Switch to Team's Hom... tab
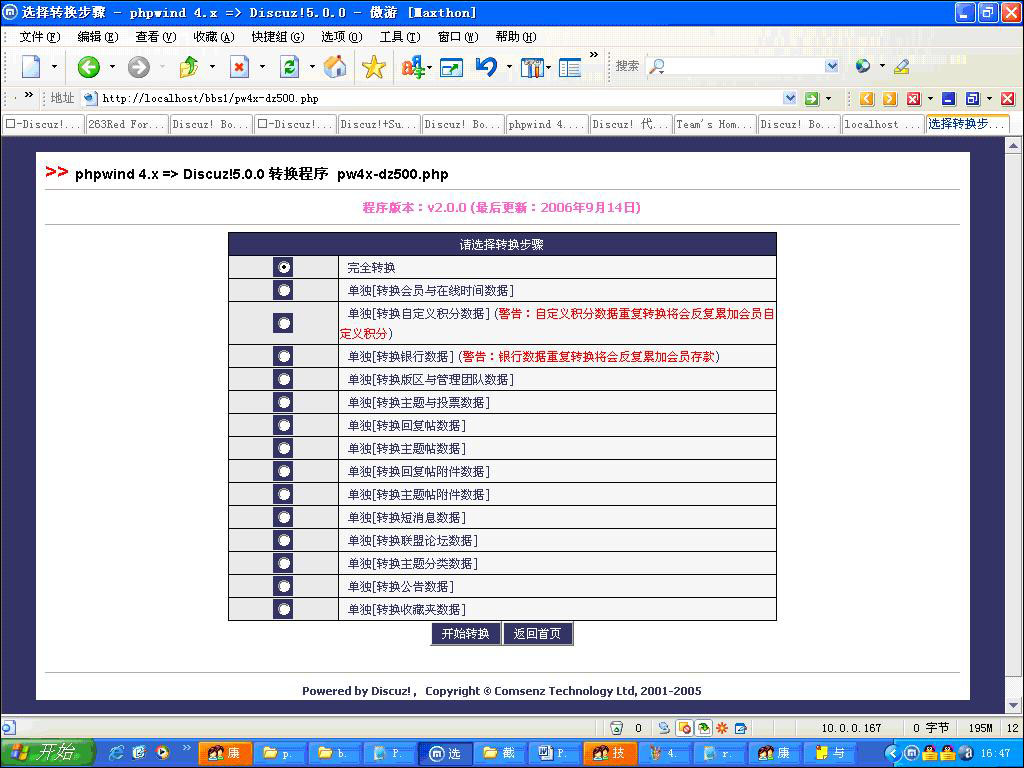Screen dimensions: 1024x768 (715, 124)
